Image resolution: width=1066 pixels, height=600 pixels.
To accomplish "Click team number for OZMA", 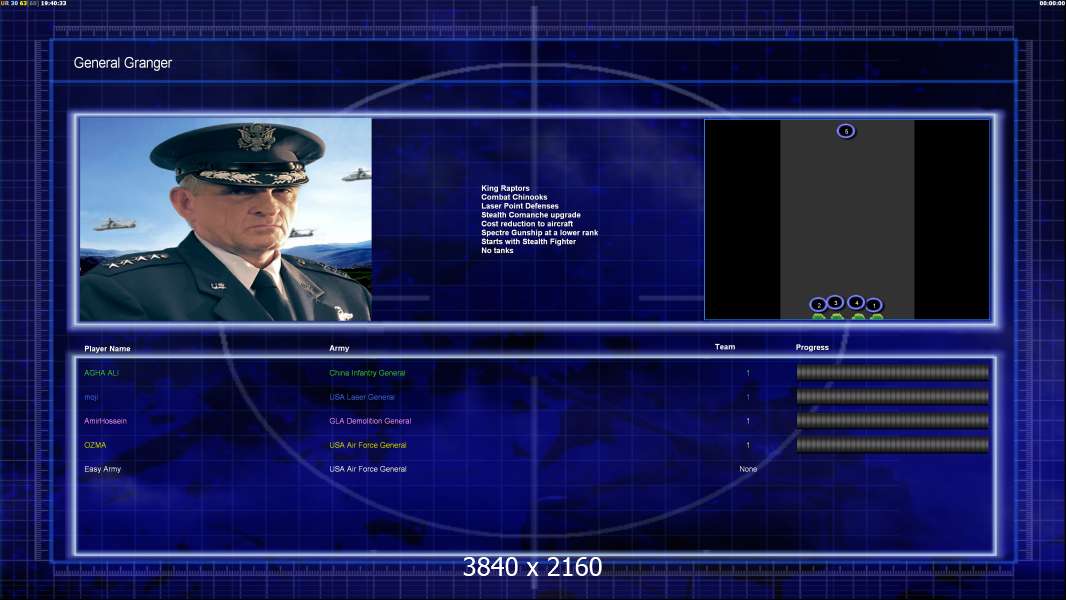I will [x=748, y=445].
